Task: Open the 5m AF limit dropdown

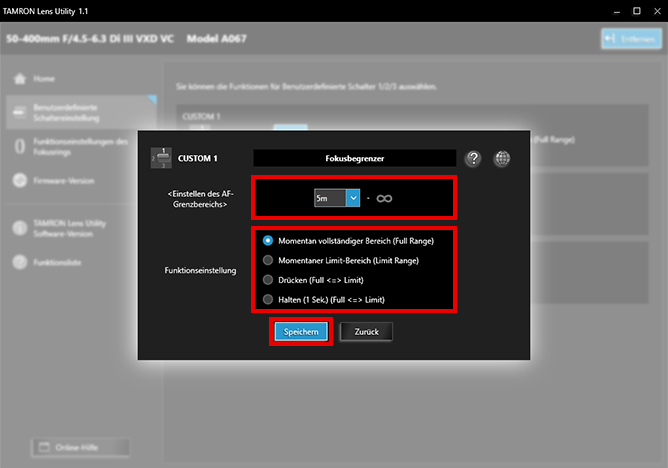Action: tap(337, 198)
